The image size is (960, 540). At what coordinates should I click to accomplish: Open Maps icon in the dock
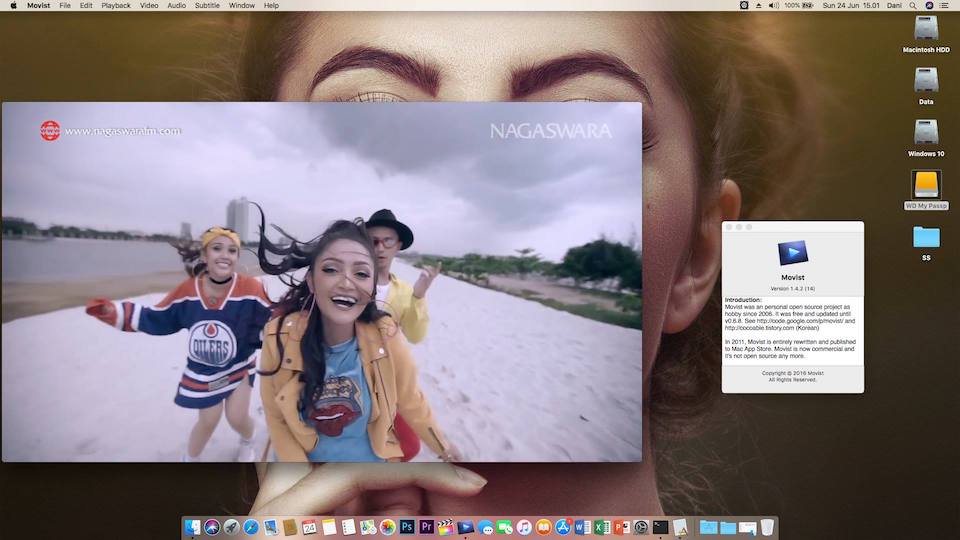pyautogui.click(x=368, y=527)
